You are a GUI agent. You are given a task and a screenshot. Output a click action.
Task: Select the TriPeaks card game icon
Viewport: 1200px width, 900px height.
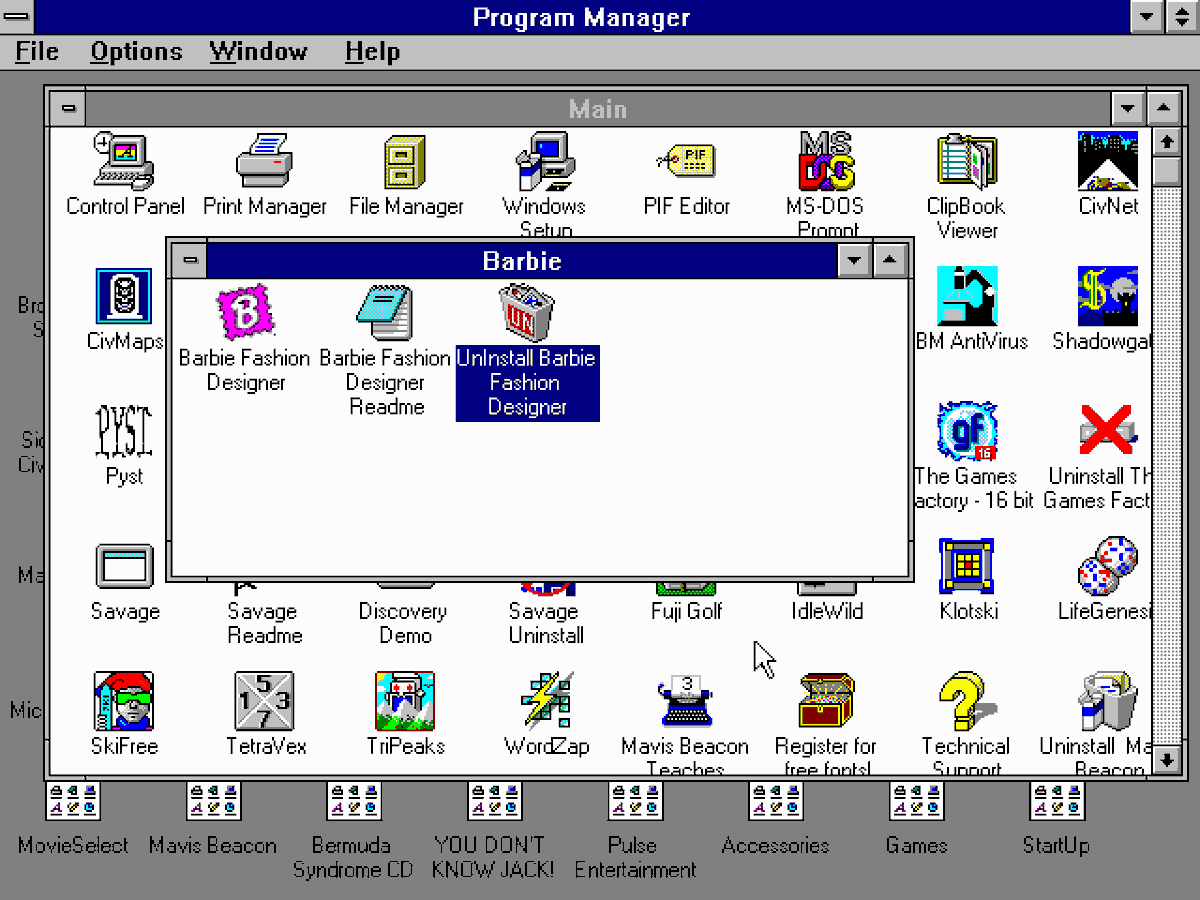(406, 701)
